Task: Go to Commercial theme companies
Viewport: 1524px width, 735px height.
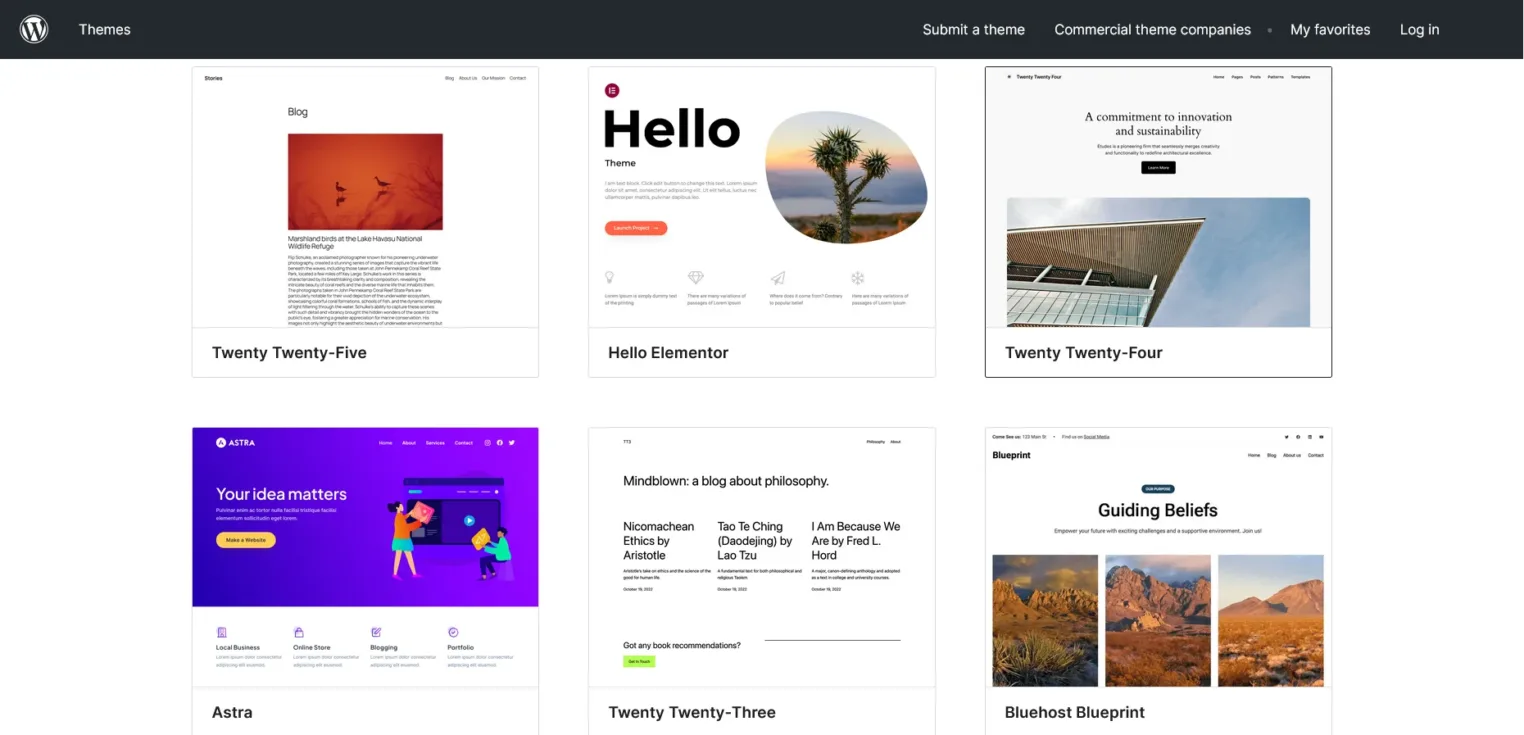Action: point(1152,29)
